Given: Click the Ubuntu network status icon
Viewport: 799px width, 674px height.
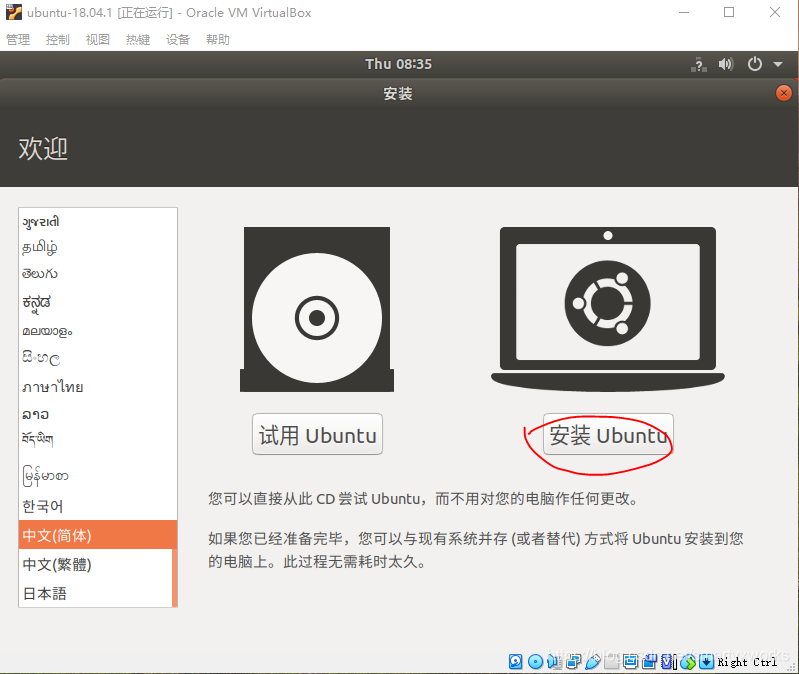Looking at the screenshot, I should click(x=699, y=65).
